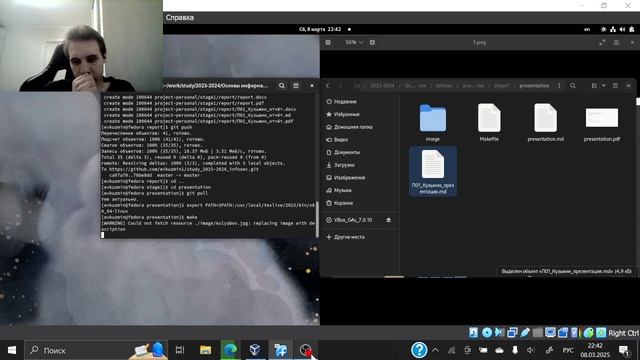Open Другие места in the sidebar

coord(345,237)
